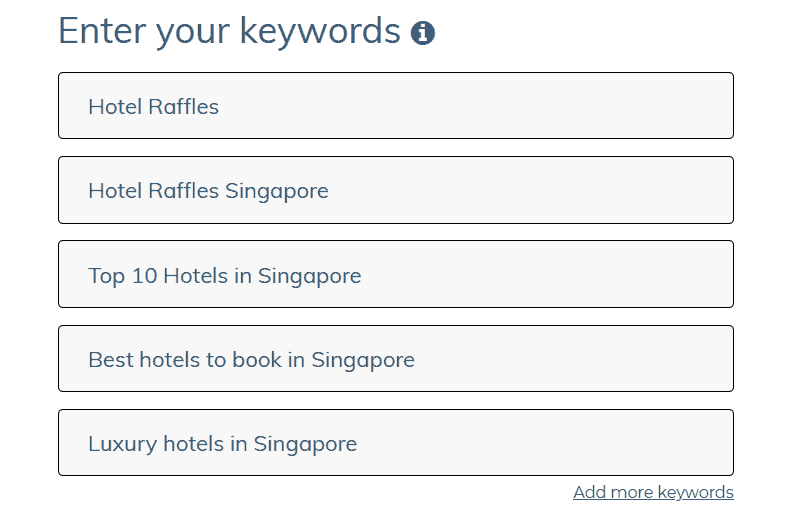Viewport: 807px width, 519px height.
Task: Open the "Add more keywords" link
Action: pyautogui.click(x=653, y=492)
